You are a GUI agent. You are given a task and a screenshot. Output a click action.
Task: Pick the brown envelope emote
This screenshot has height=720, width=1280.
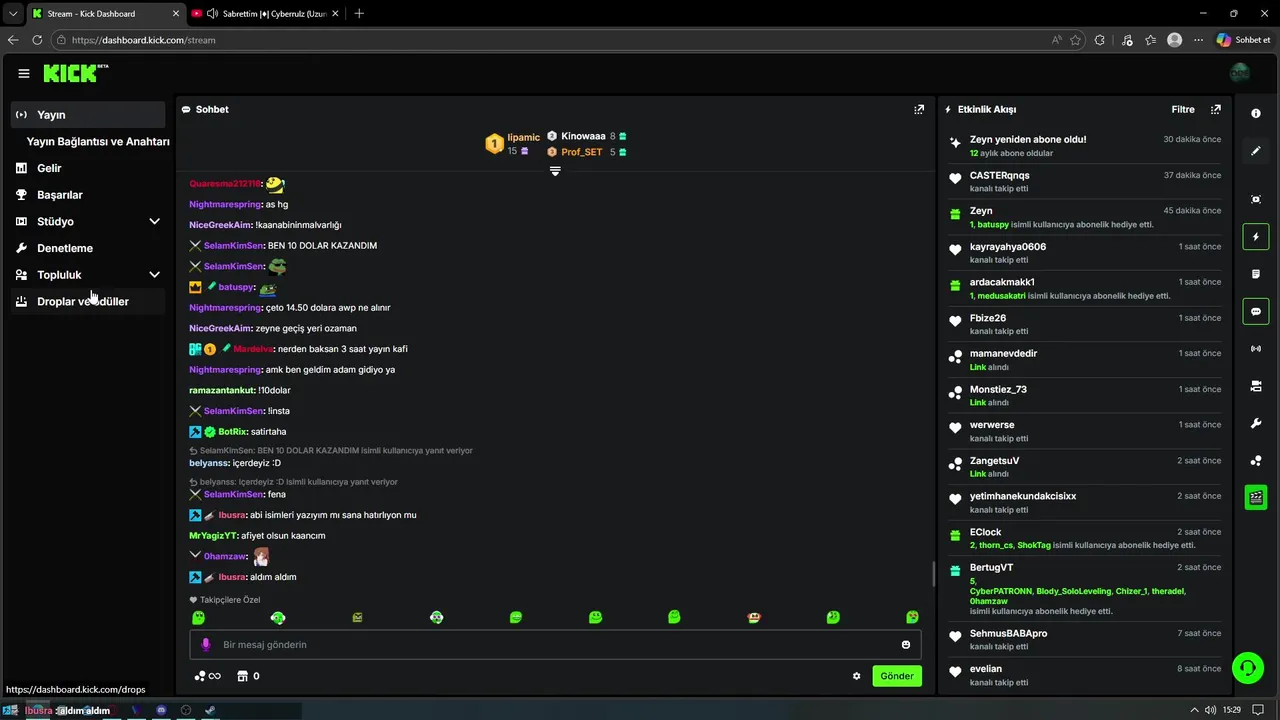(x=357, y=617)
